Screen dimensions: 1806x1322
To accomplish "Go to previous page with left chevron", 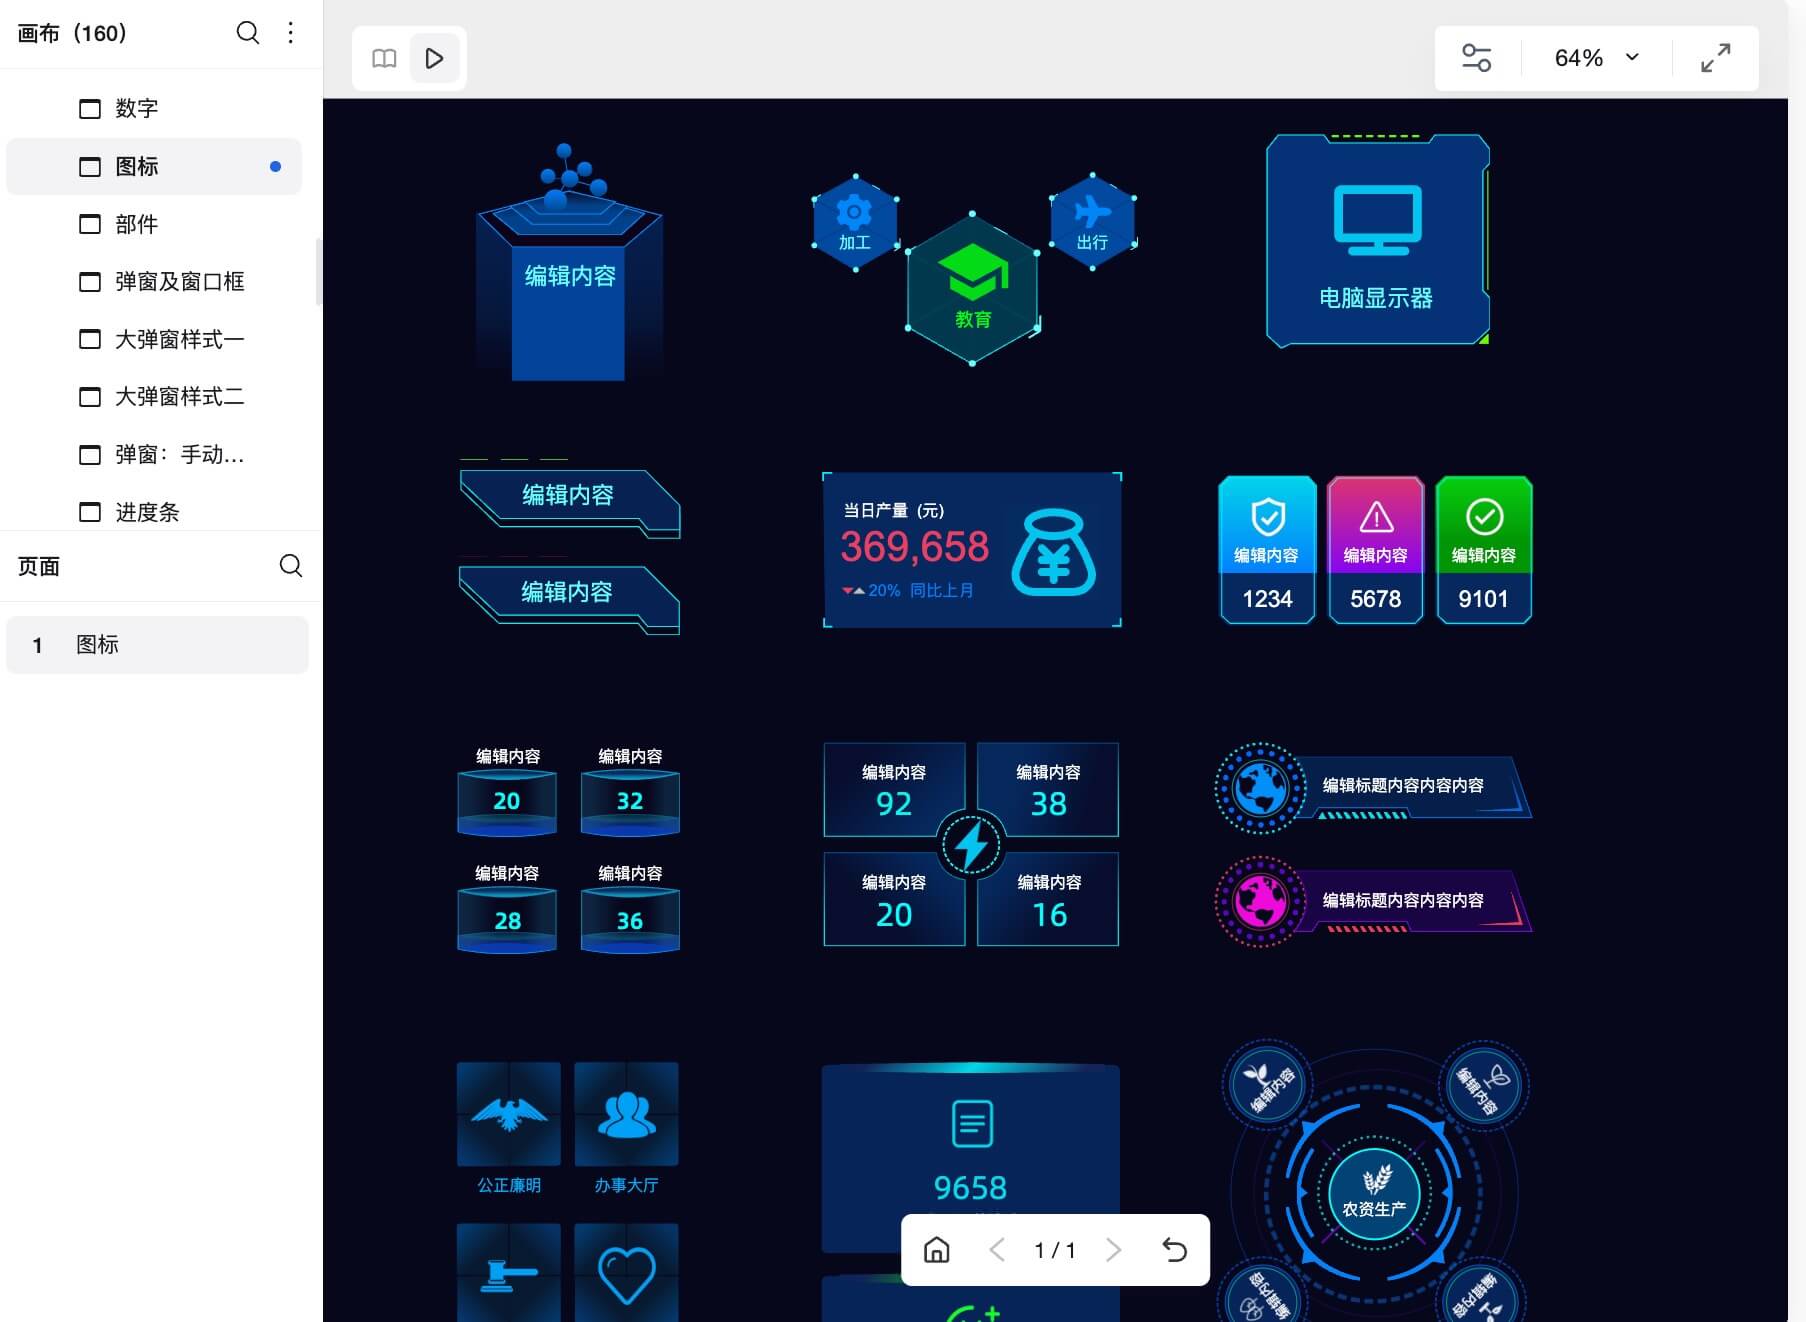I will (996, 1250).
